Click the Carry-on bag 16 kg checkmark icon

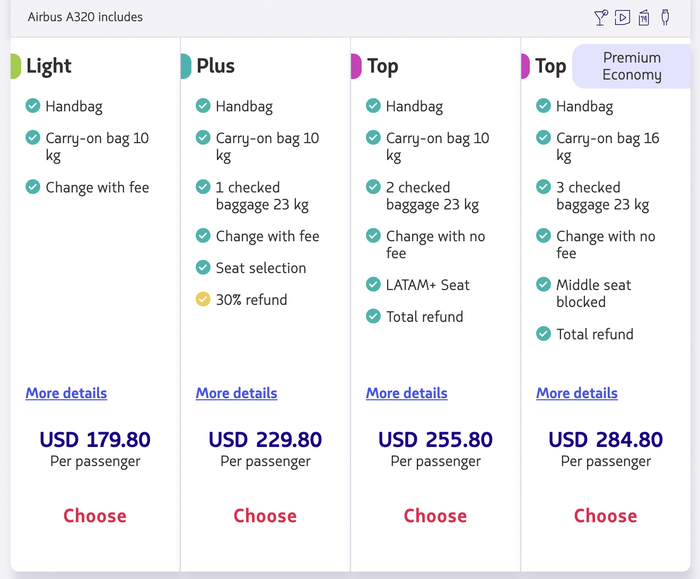tap(543, 137)
